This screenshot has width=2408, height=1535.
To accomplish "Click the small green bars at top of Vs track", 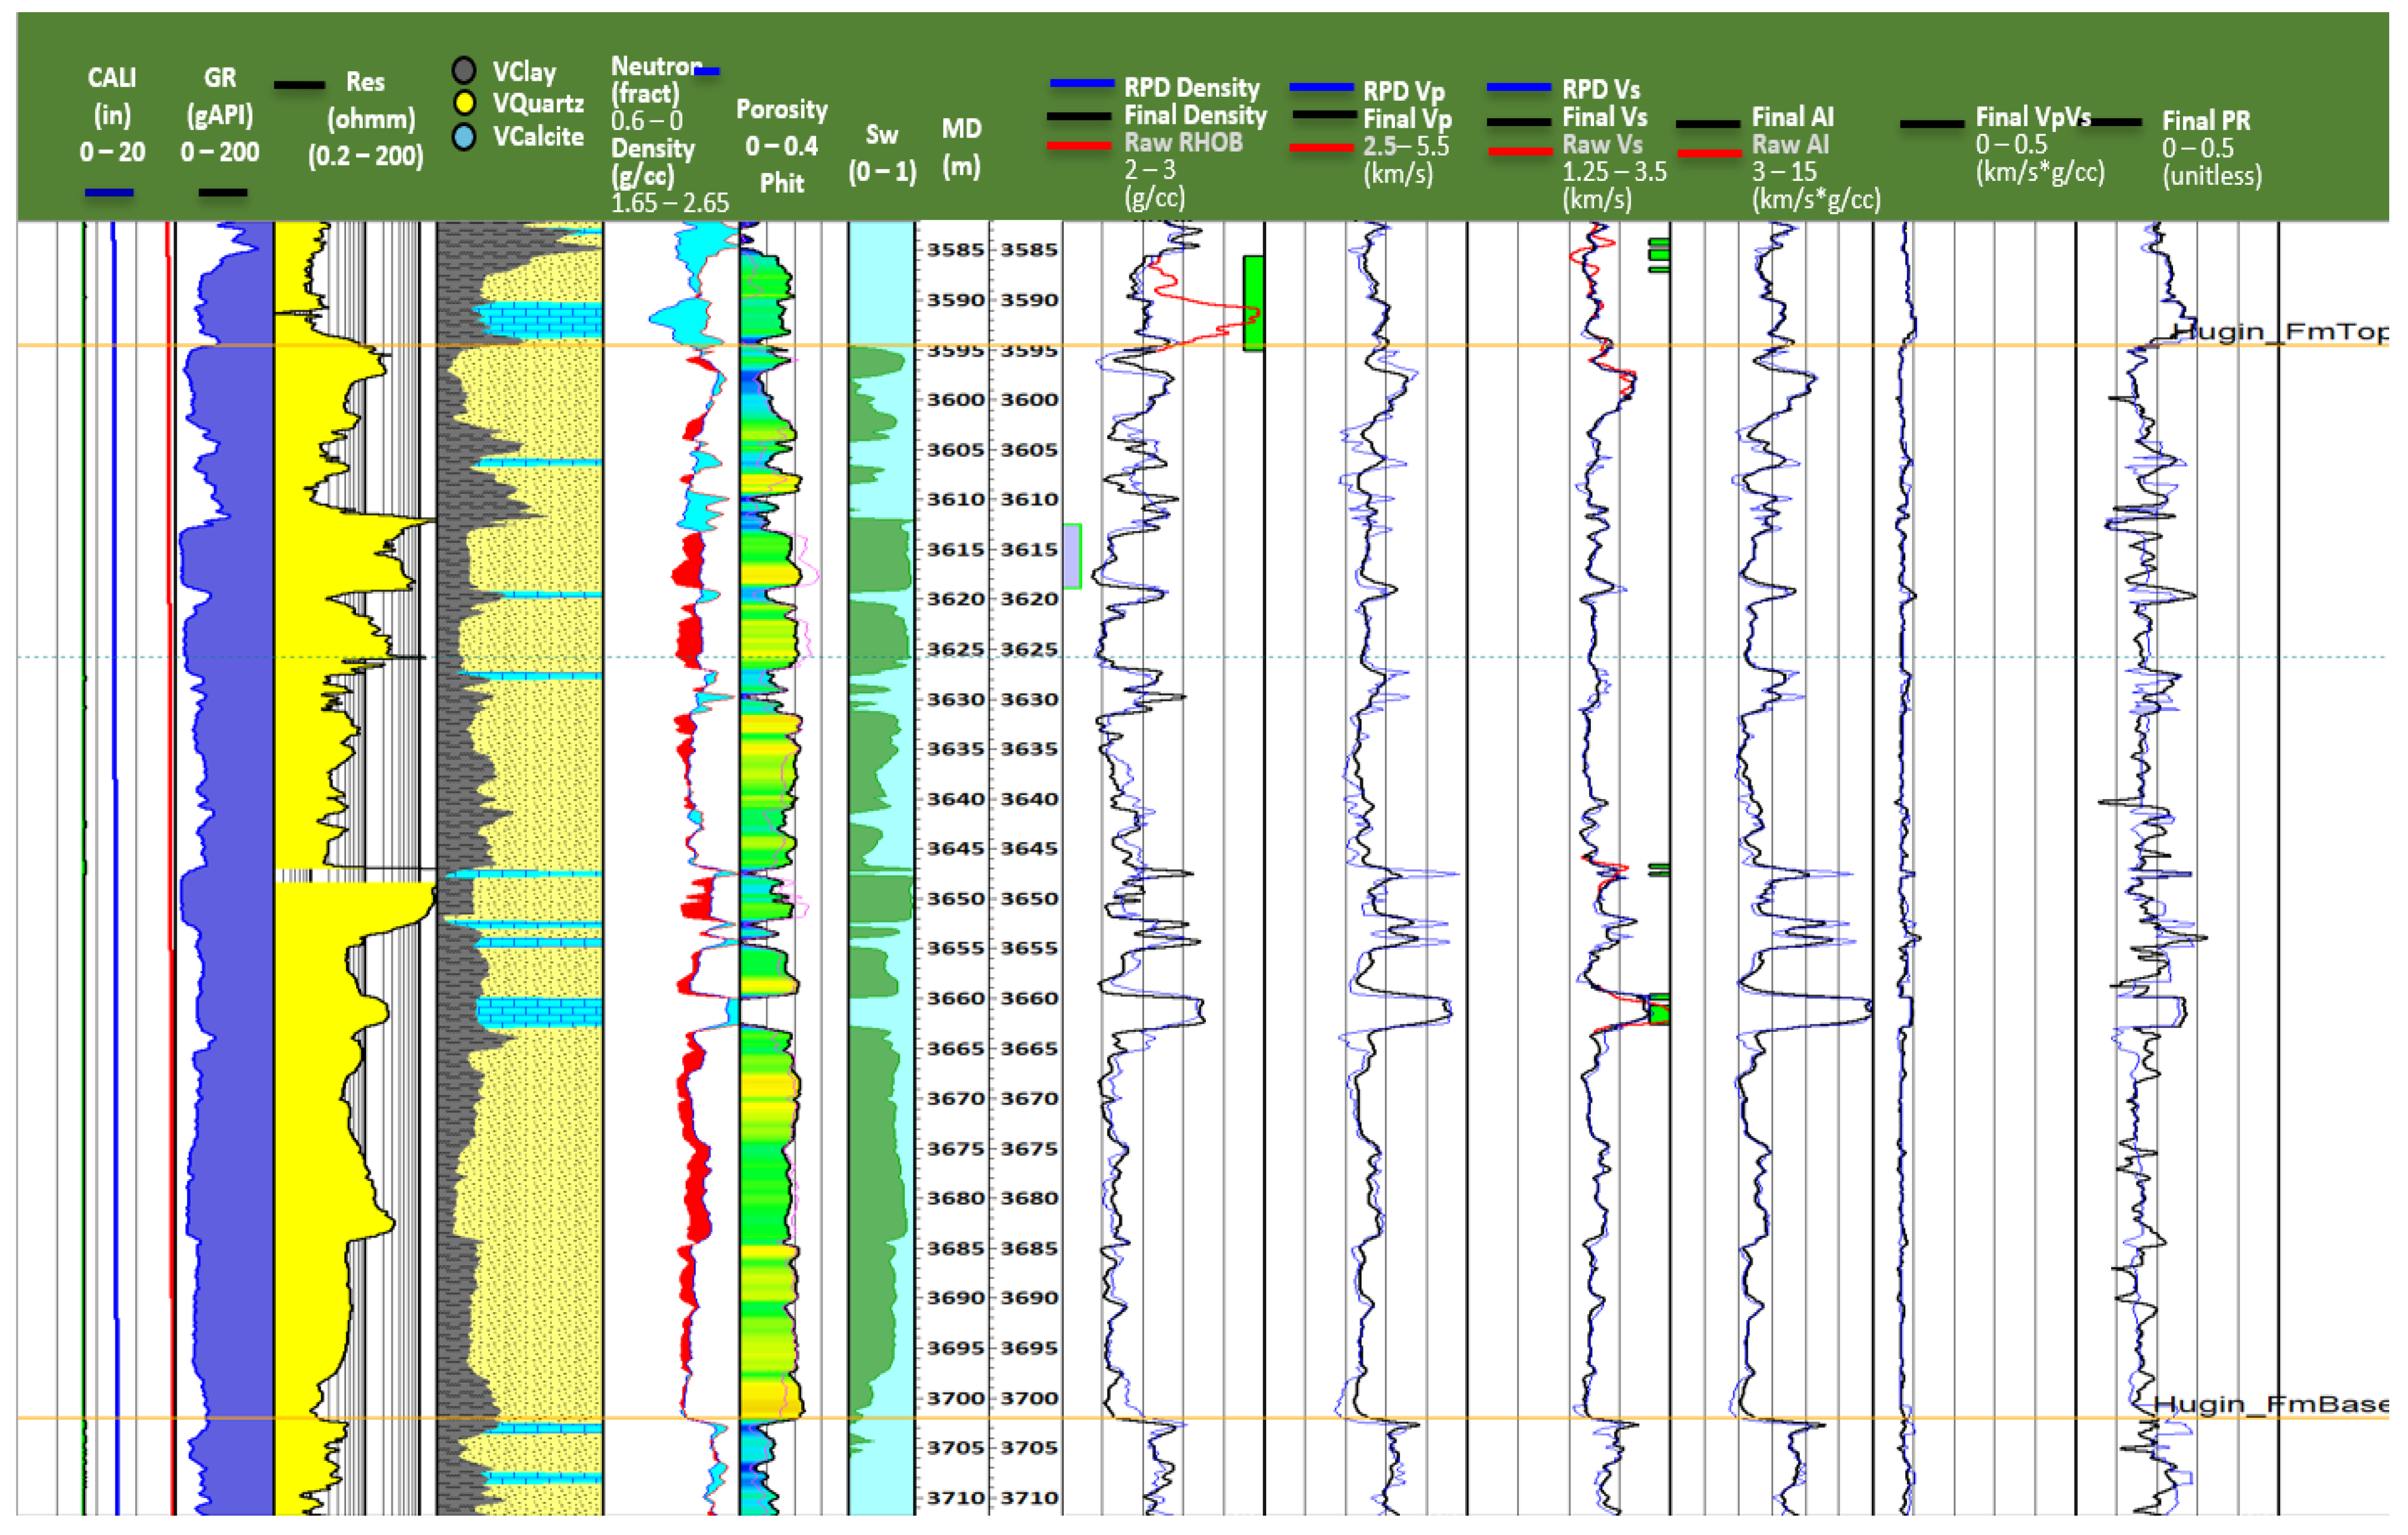I will click(x=1659, y=255).
